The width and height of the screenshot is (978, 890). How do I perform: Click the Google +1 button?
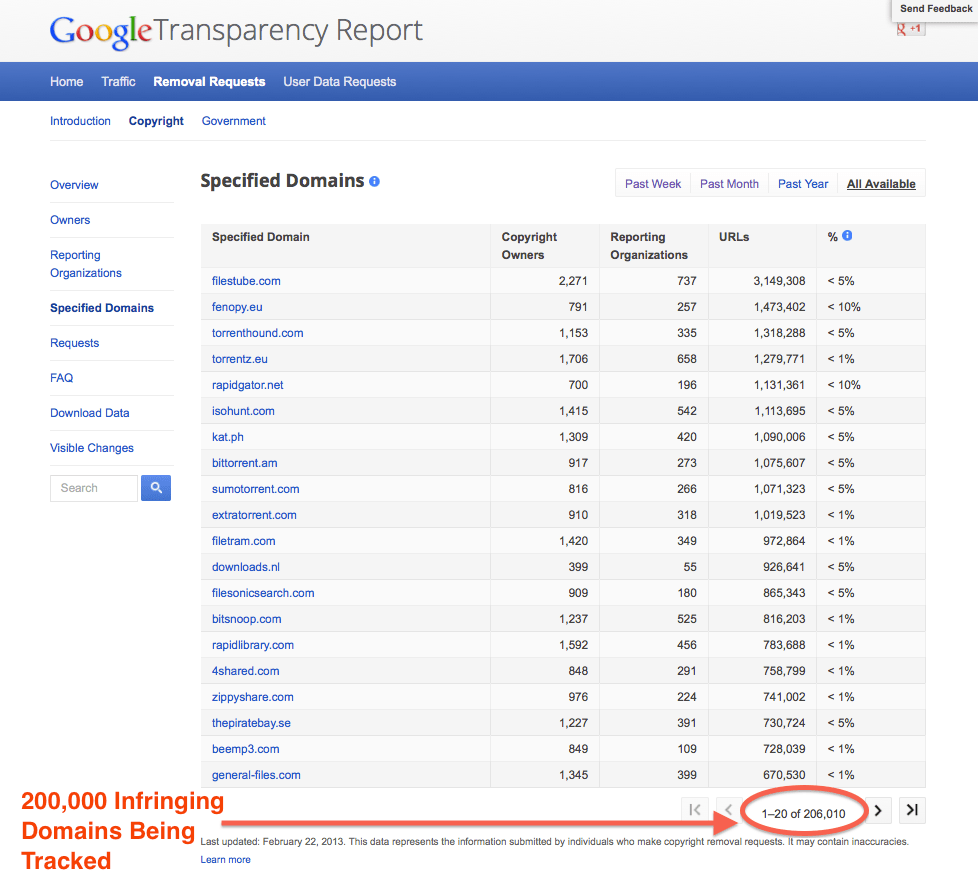(x=911, y=29)
